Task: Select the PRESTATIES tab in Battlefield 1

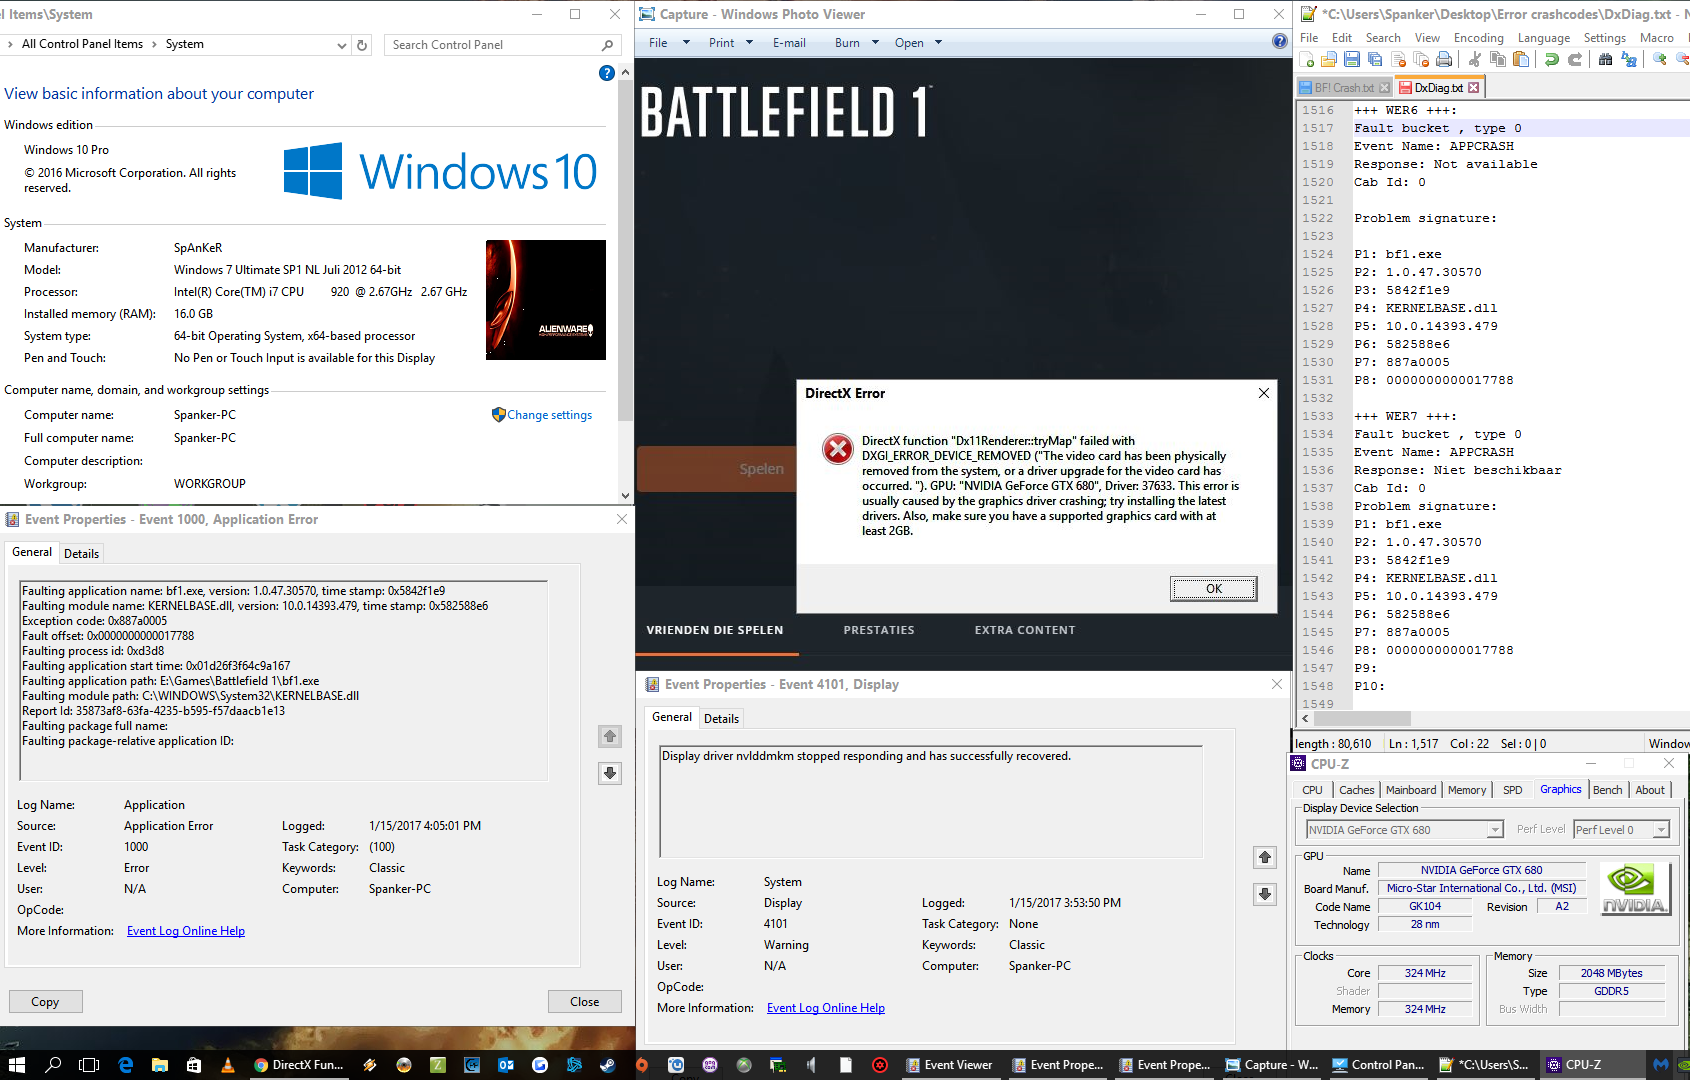Action: click(x=878, y=630)
